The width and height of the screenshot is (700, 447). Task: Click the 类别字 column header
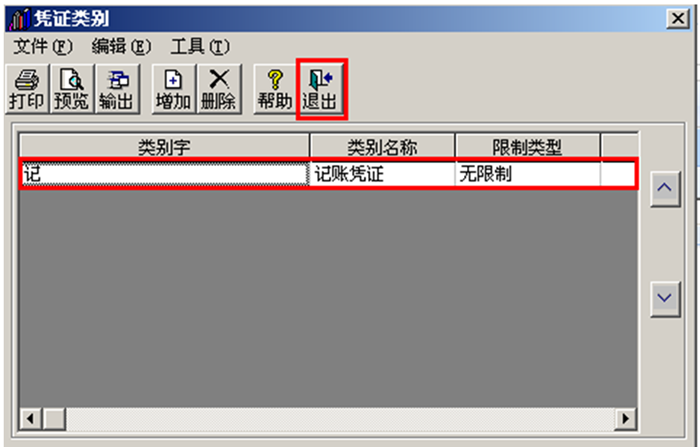[164, 146]
